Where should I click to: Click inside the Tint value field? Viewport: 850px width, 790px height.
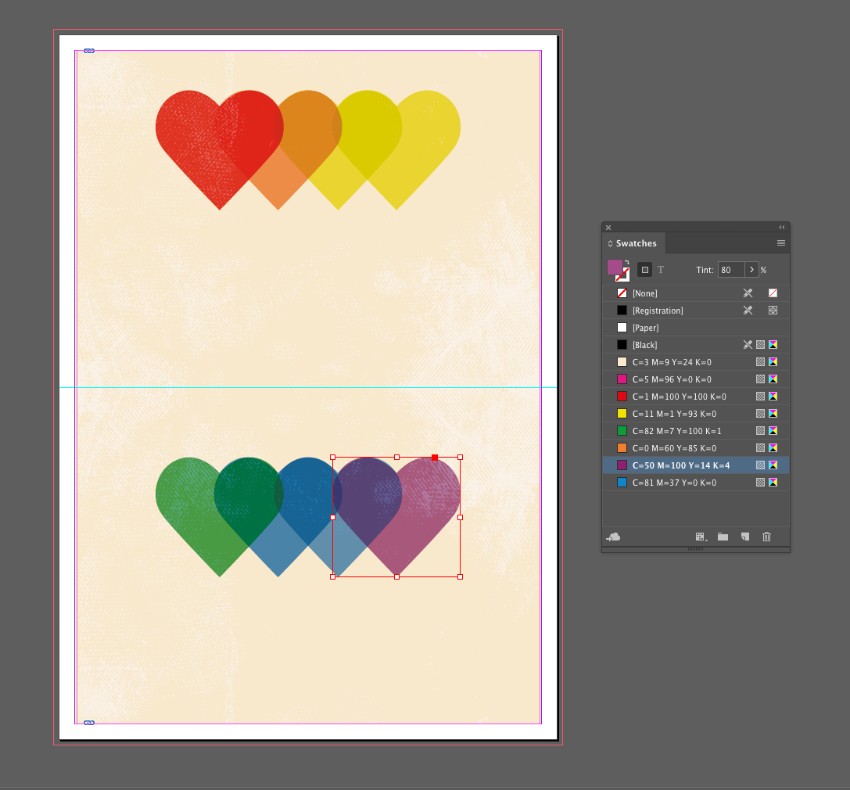731,269
